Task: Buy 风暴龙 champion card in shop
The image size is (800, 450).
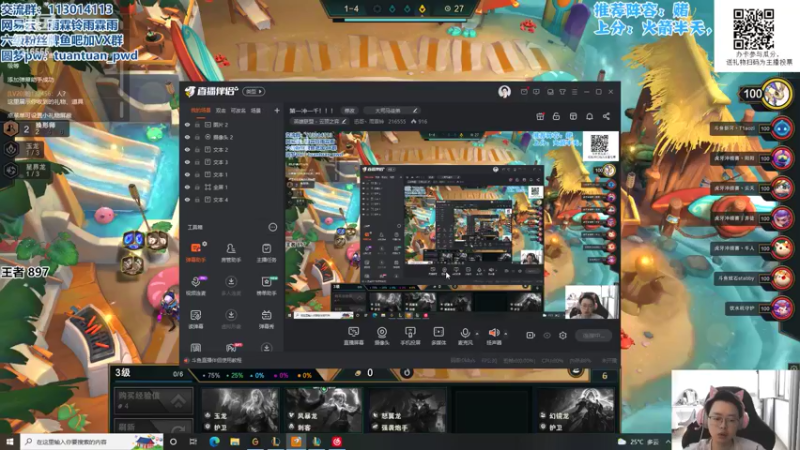Action: [x=323, y=410]
